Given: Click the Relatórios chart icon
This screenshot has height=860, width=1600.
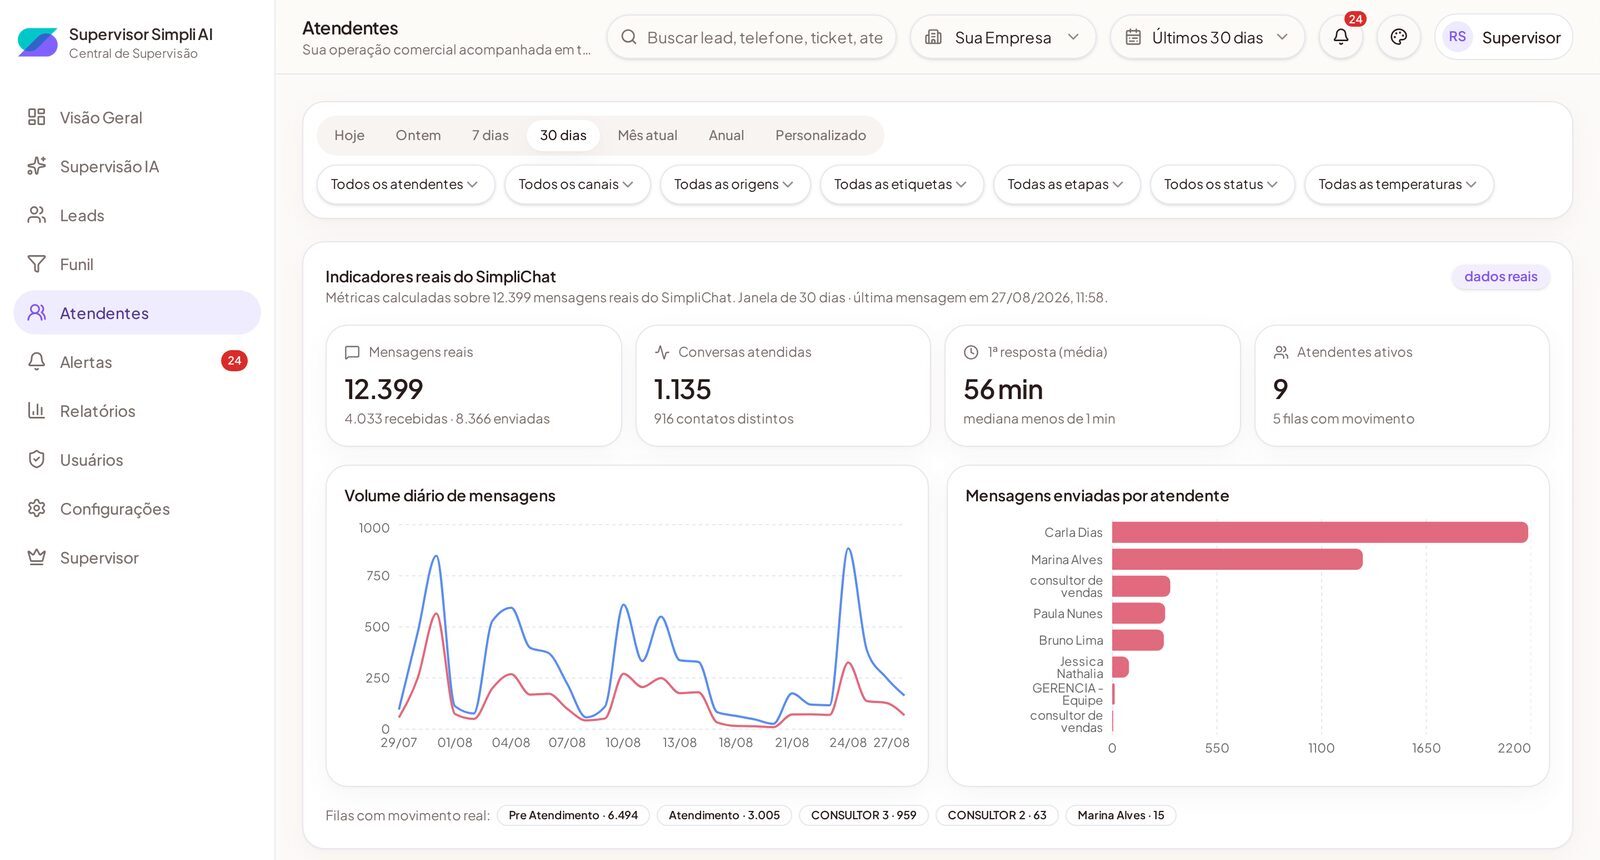Looking at the screenshot, I should (x=36, y=411).
